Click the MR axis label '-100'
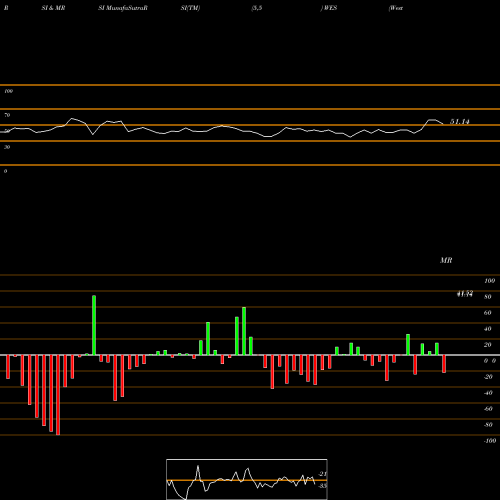Screen dimensions: 500x500 pos(490,441)
